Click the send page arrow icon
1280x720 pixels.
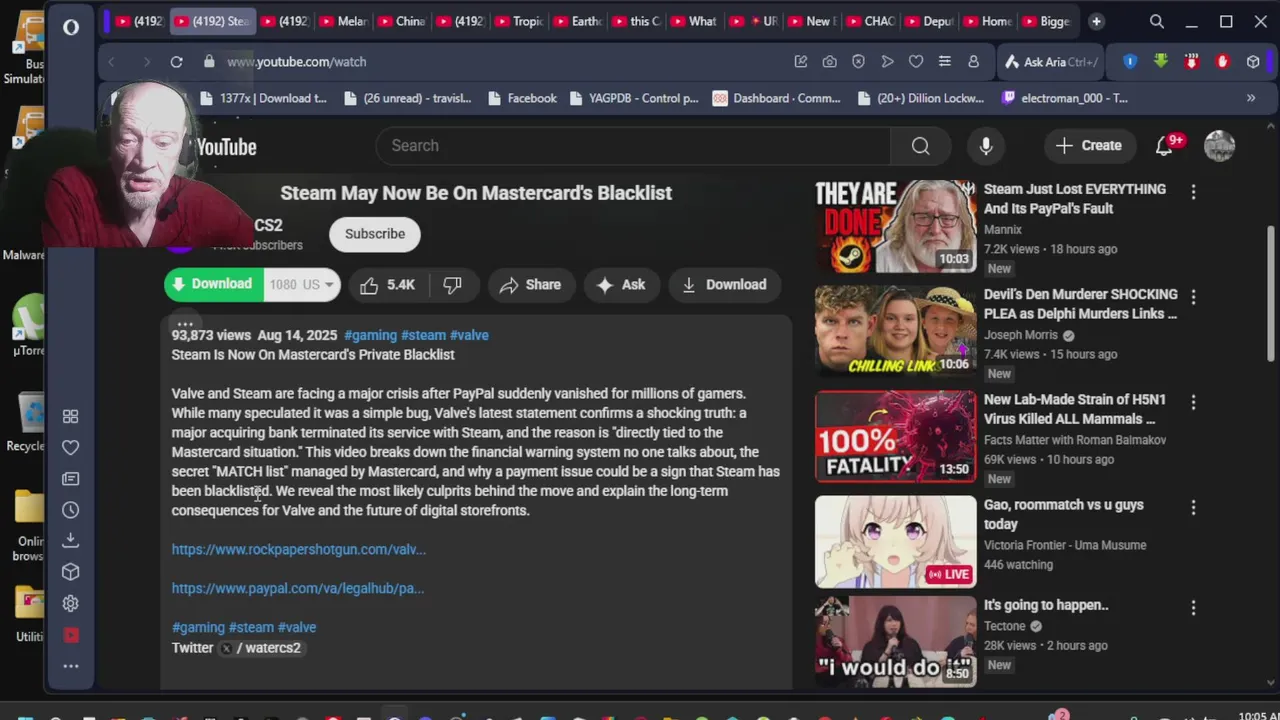887,62
